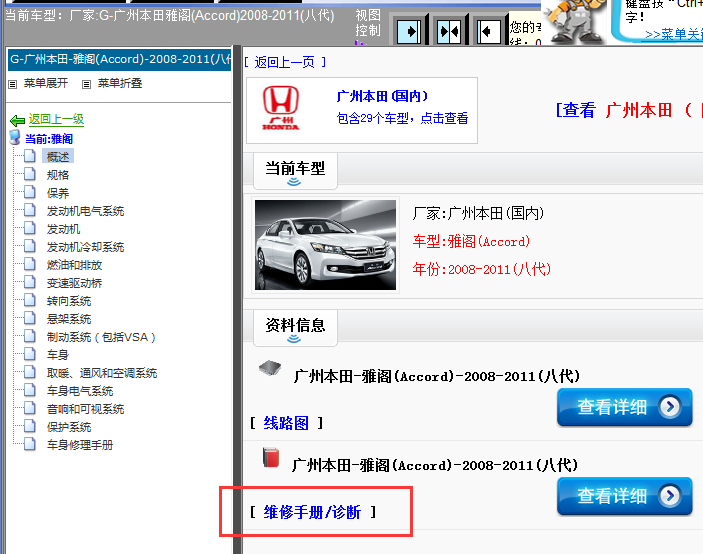Open 燃油和排放 section

coord(74,265)
